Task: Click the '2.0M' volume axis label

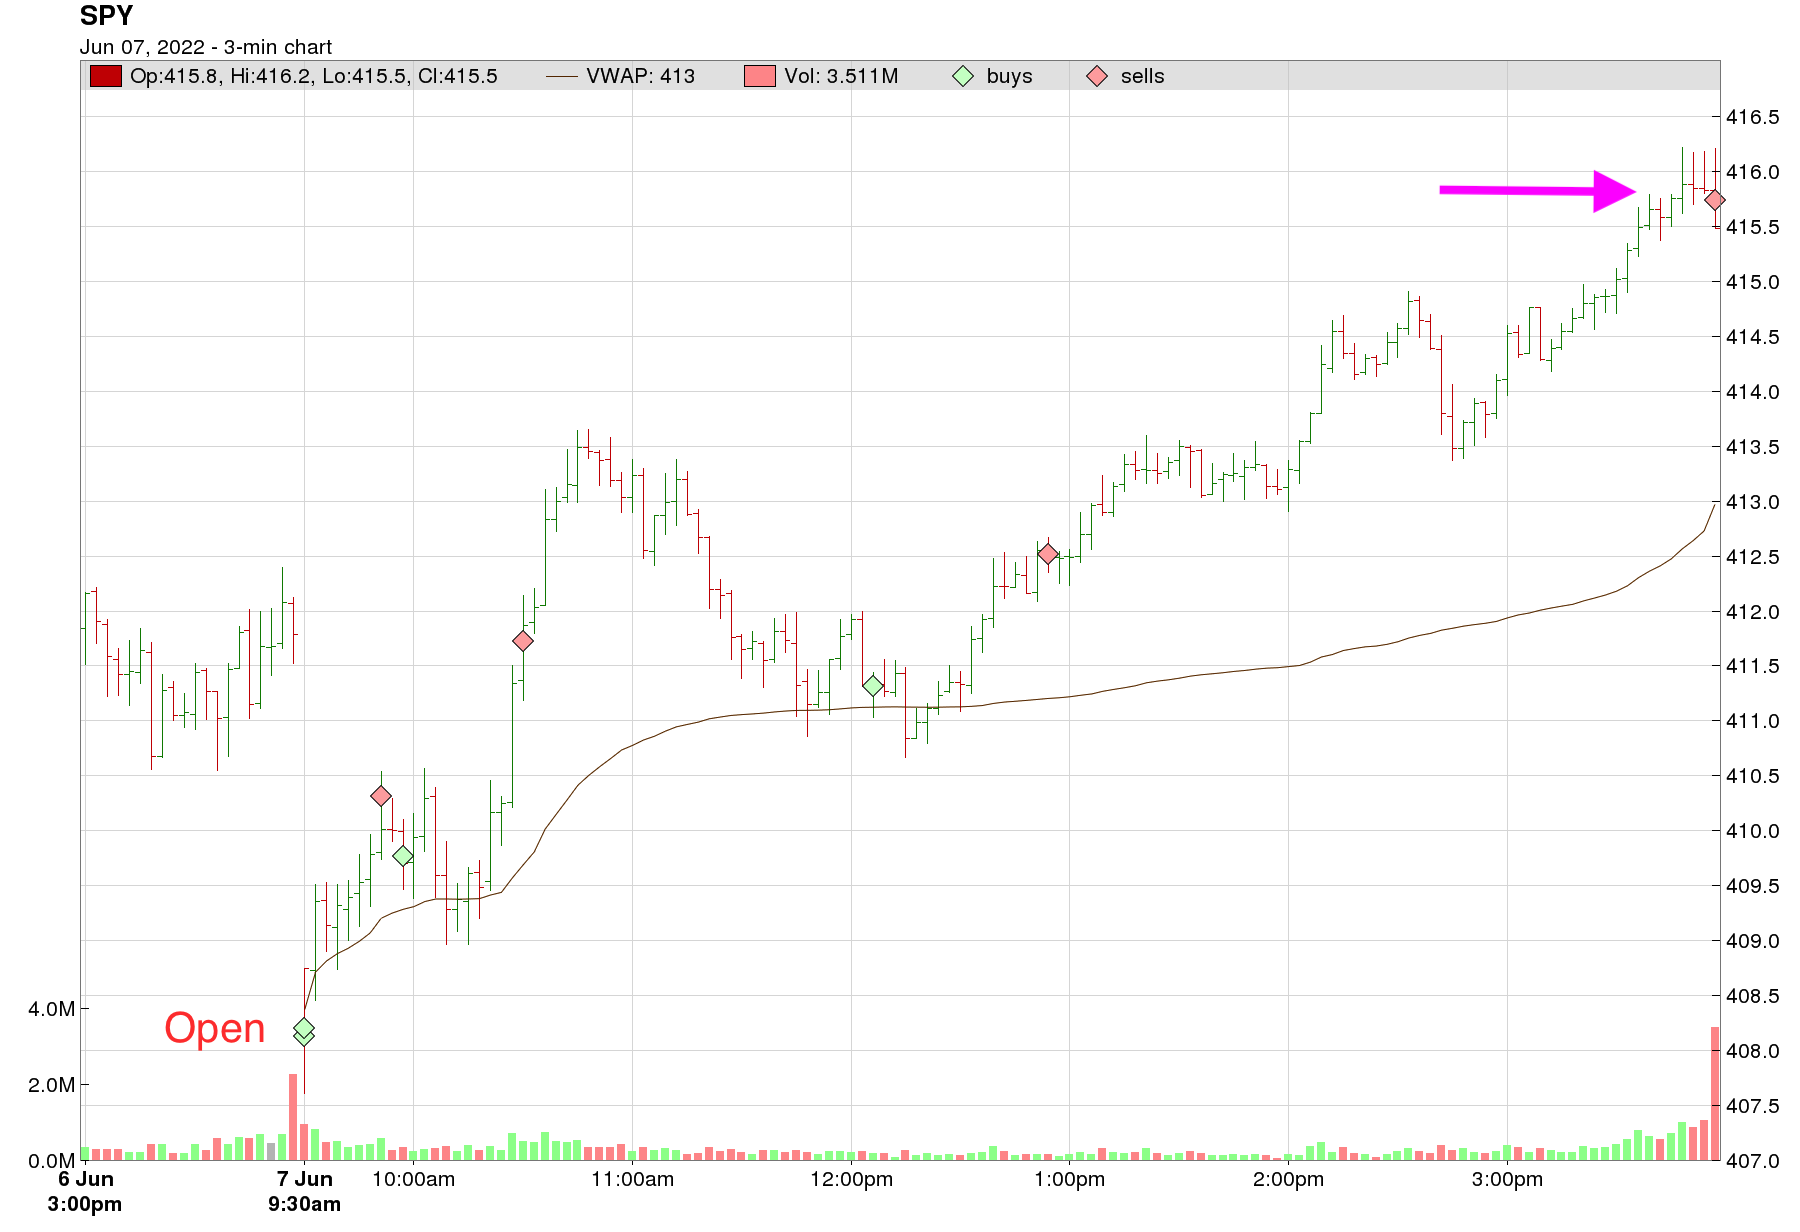Action: pyautogui.click(x=51, y=1085)
